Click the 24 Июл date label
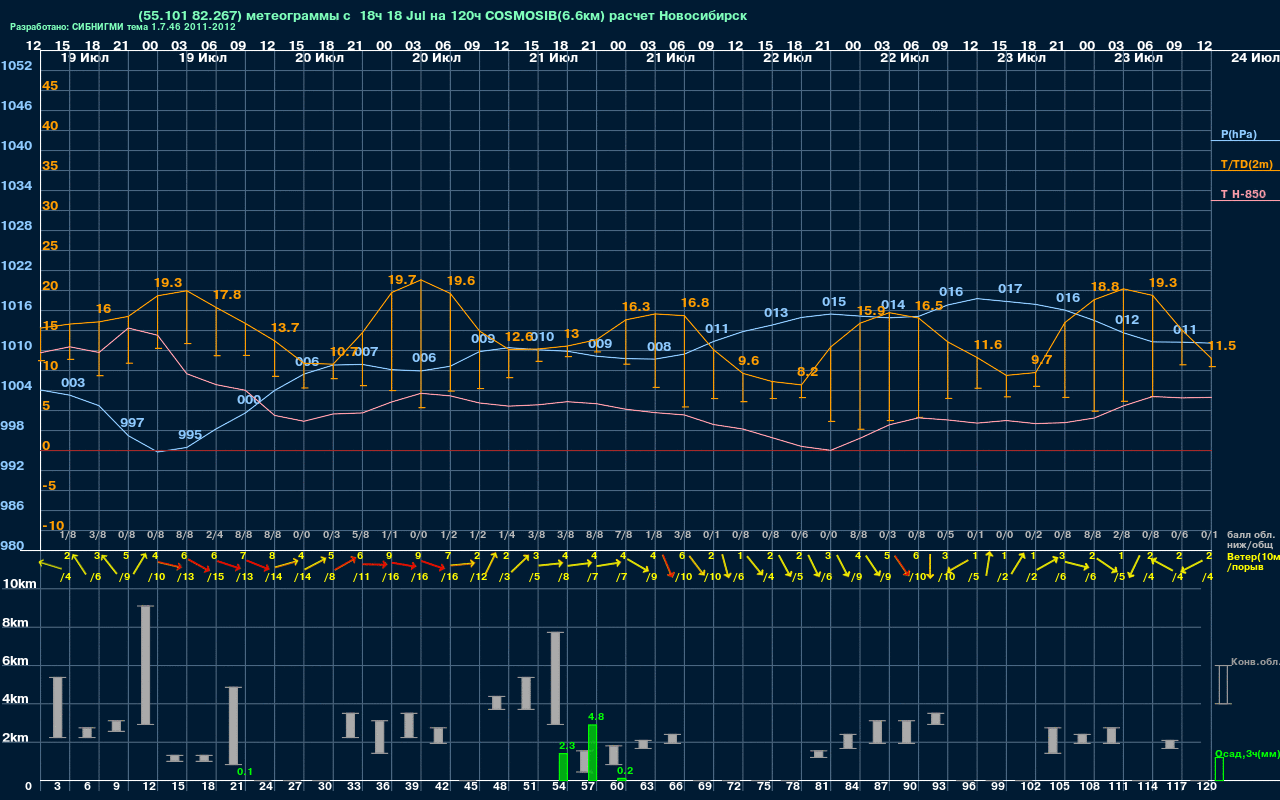 pyautogui.click(x=1254, y=58)
